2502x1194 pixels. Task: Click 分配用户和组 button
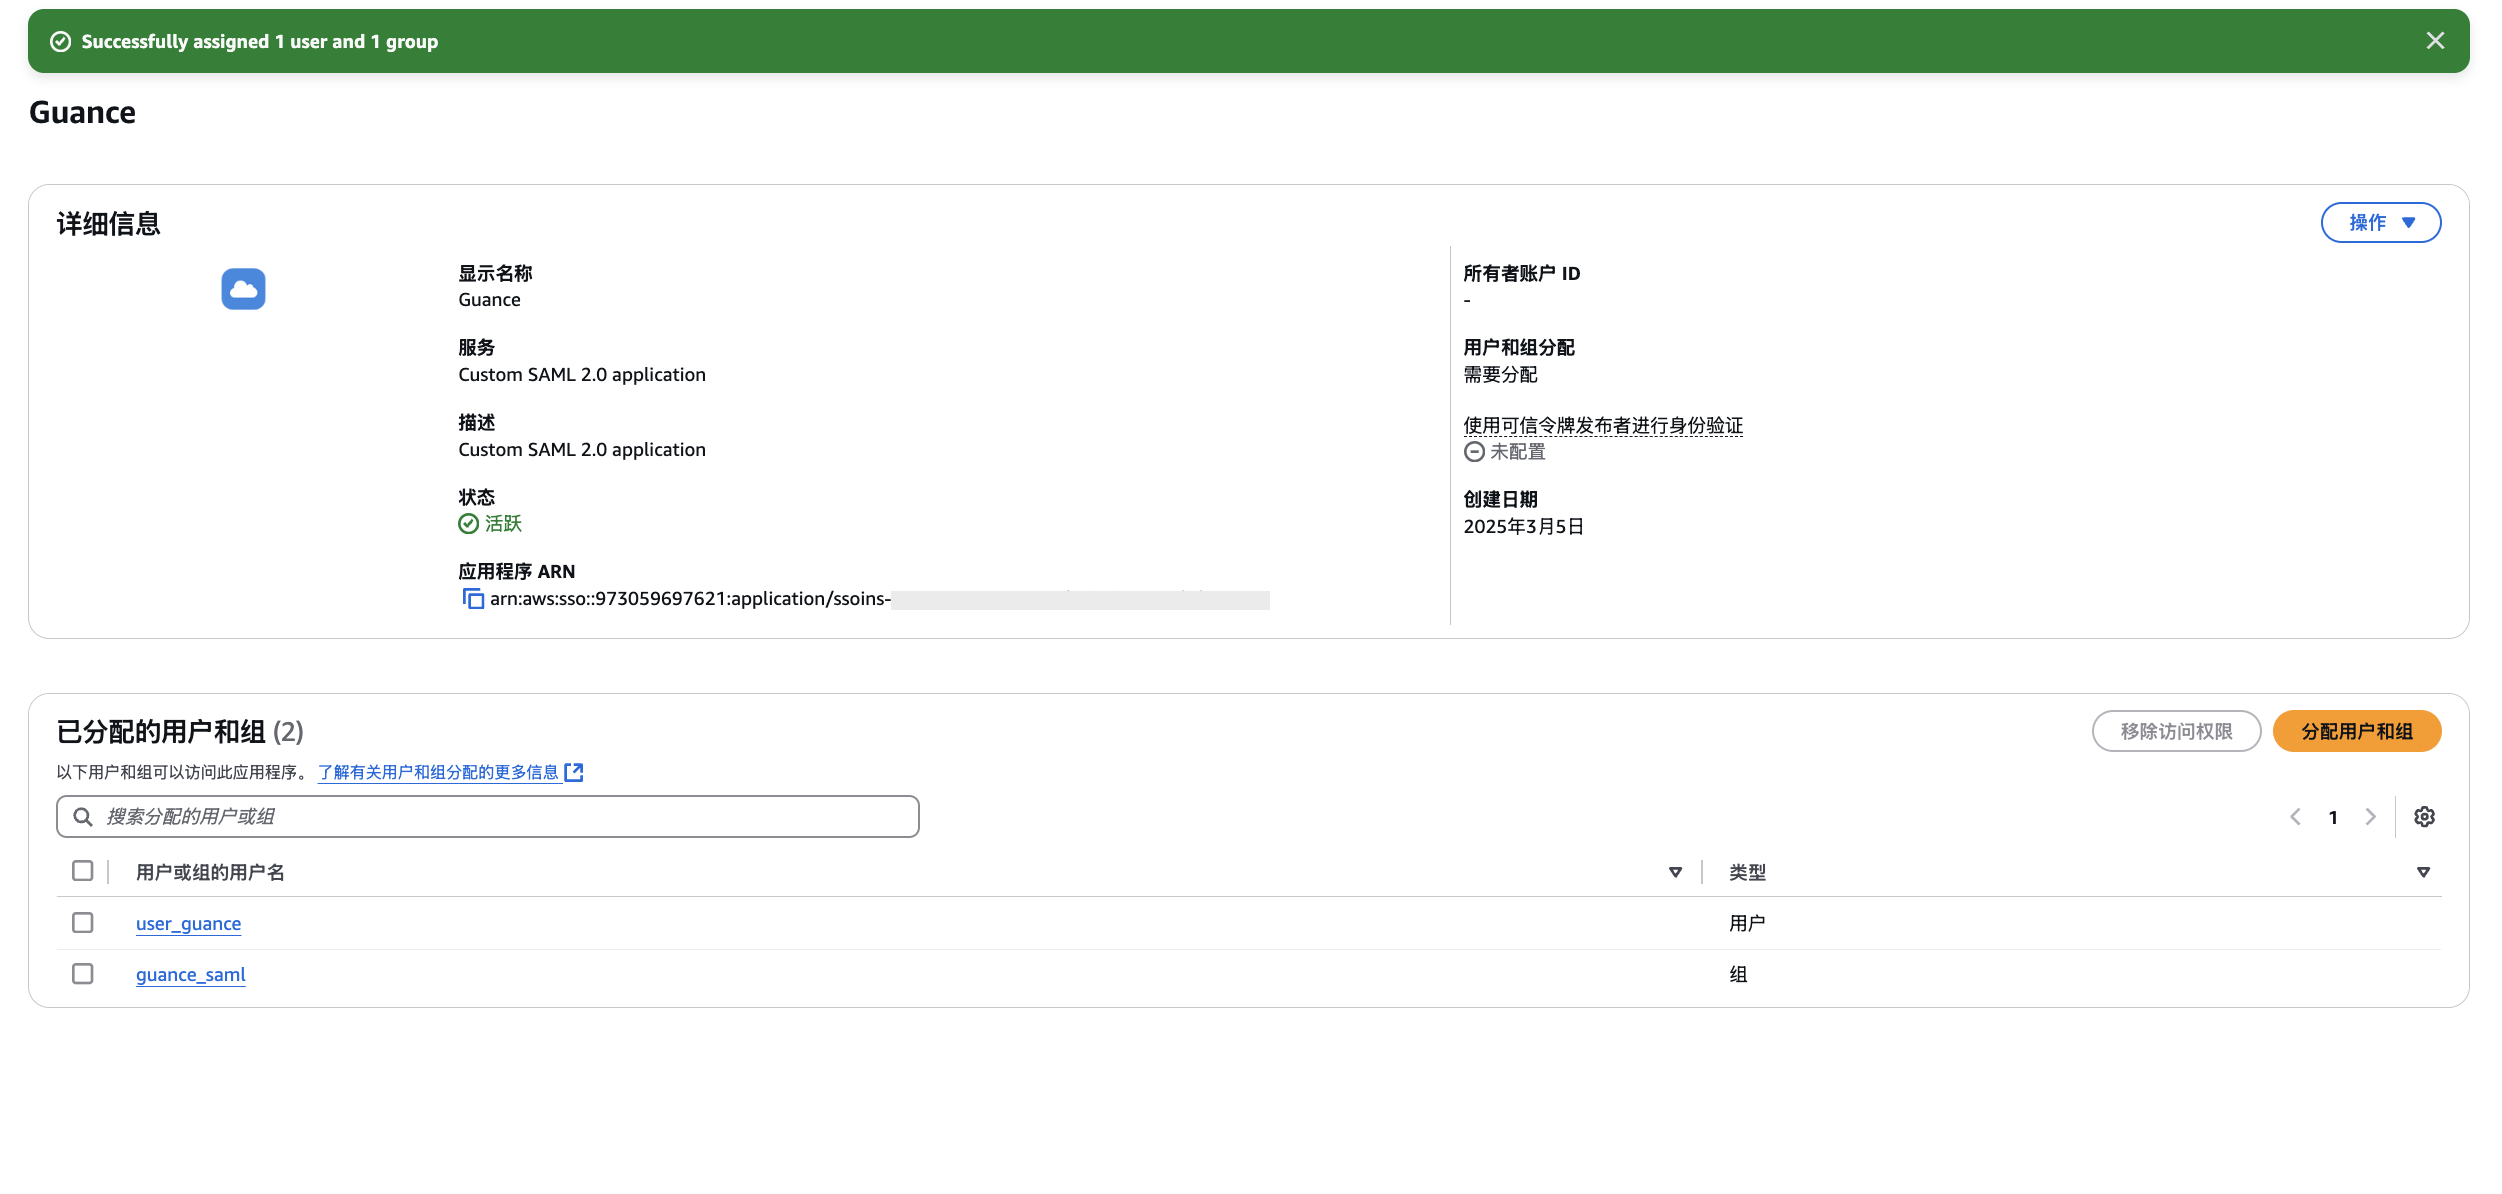click(2356, 731)
